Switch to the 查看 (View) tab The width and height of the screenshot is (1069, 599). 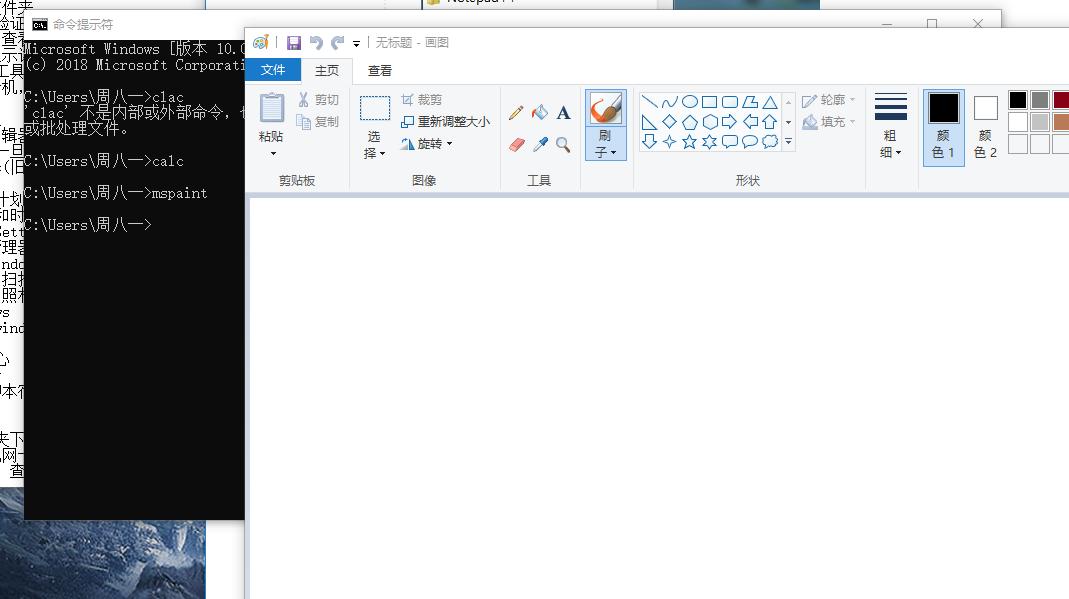380,71
